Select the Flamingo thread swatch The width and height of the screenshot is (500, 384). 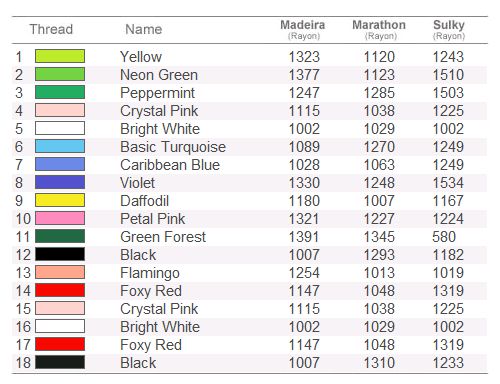(60, 272)
